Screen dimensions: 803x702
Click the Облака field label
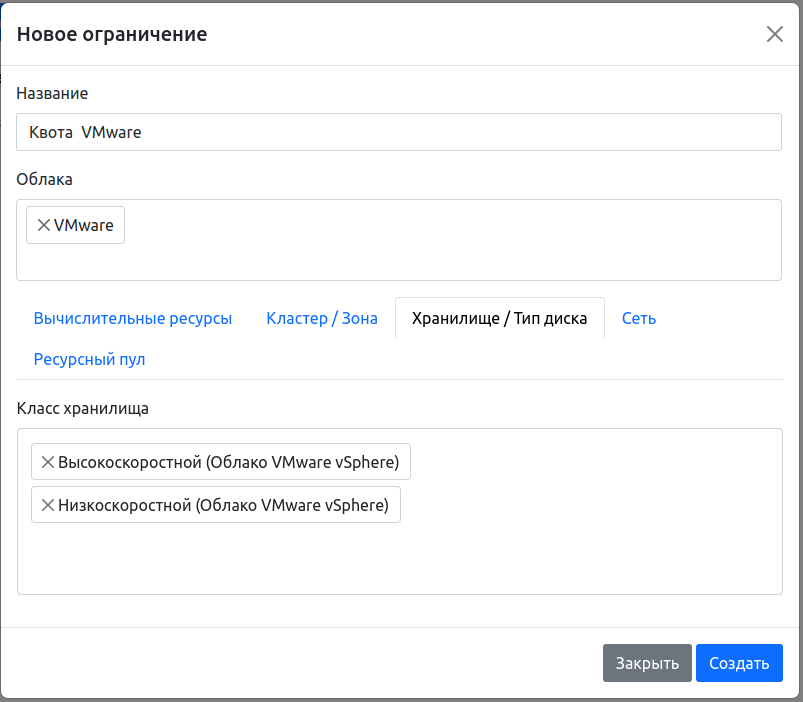coord(45,179)
